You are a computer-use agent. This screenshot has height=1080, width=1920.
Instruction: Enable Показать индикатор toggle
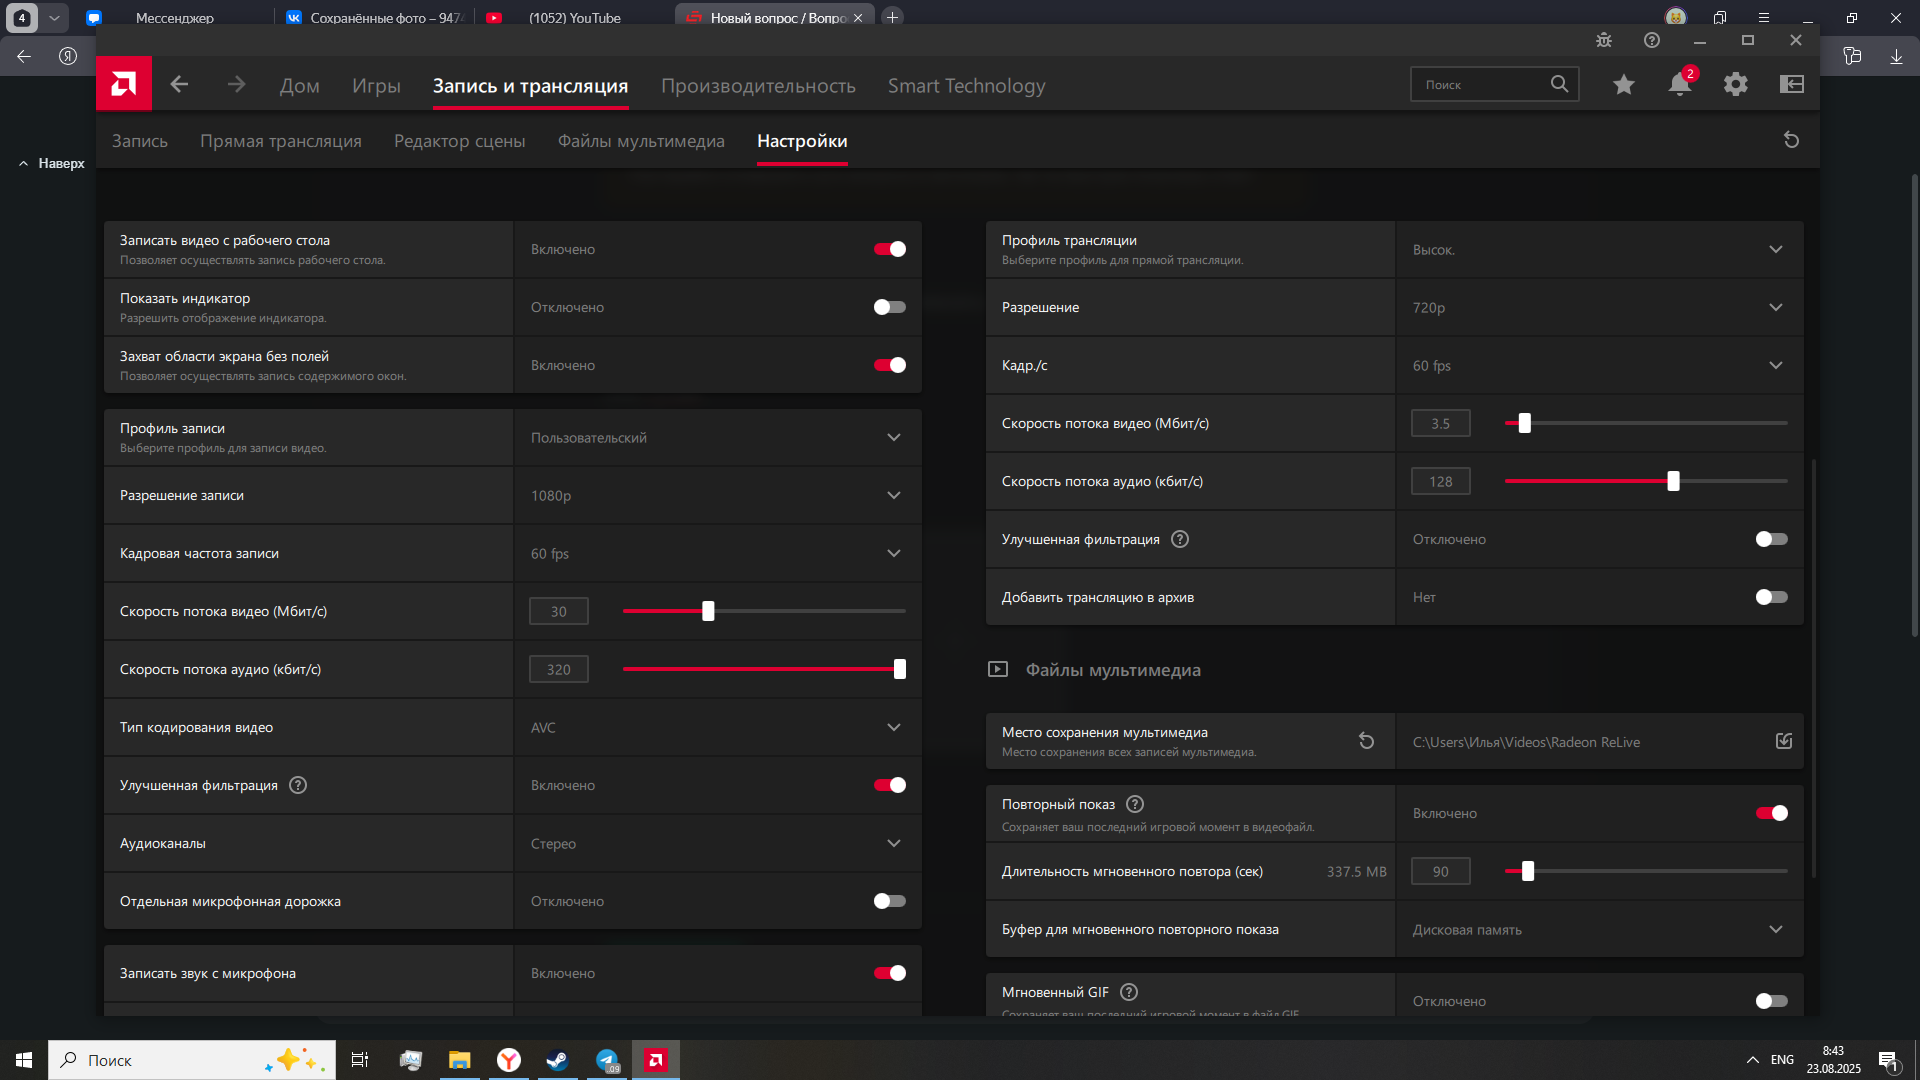click(890, 307)
